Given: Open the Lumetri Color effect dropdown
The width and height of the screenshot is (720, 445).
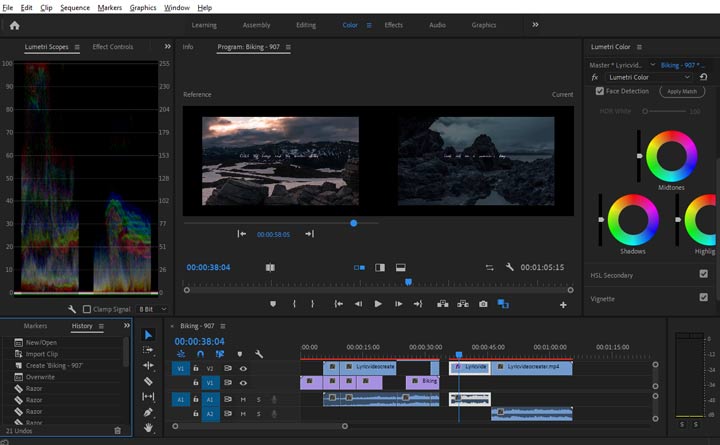Looking at the screenshot, I should 648,77.
